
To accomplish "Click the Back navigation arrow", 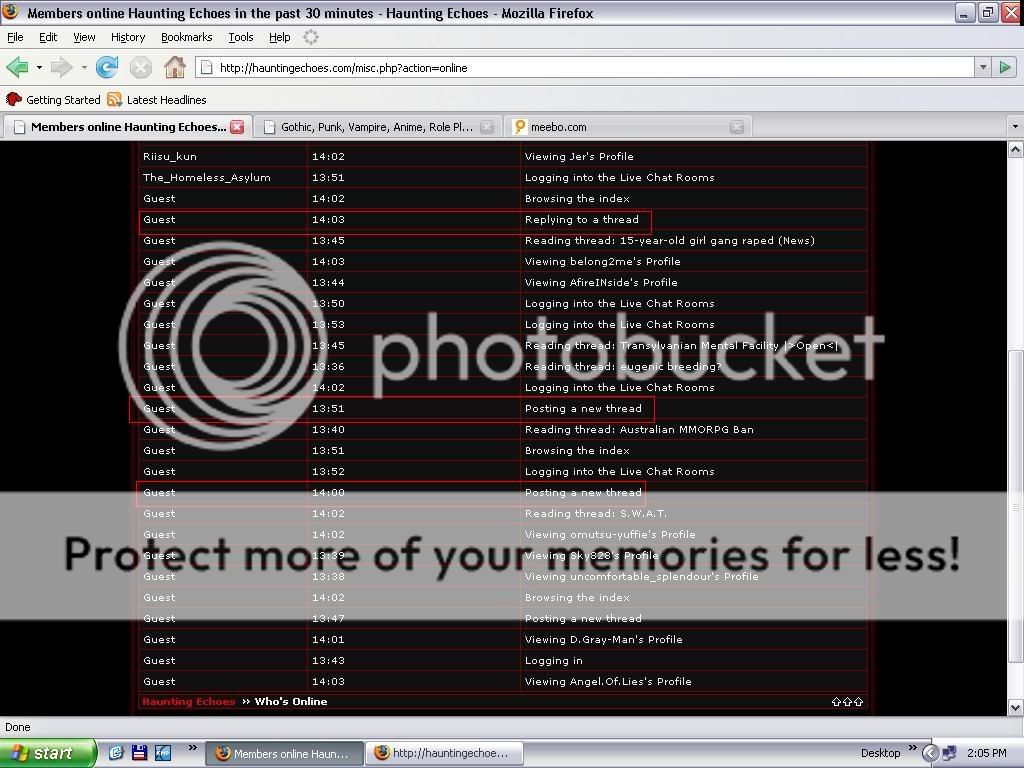I will click(17, 68).
